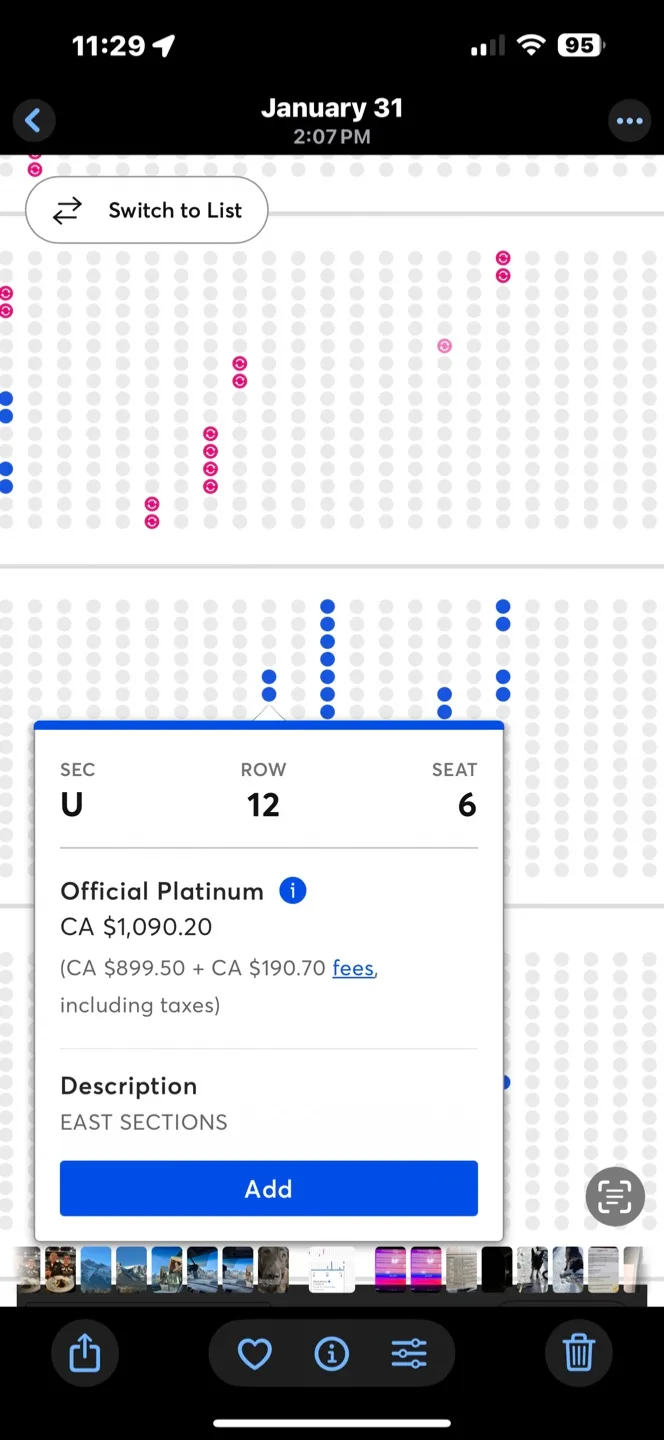
Task: Open the share sheet for this screenshot
Action: coord(85,1353)
